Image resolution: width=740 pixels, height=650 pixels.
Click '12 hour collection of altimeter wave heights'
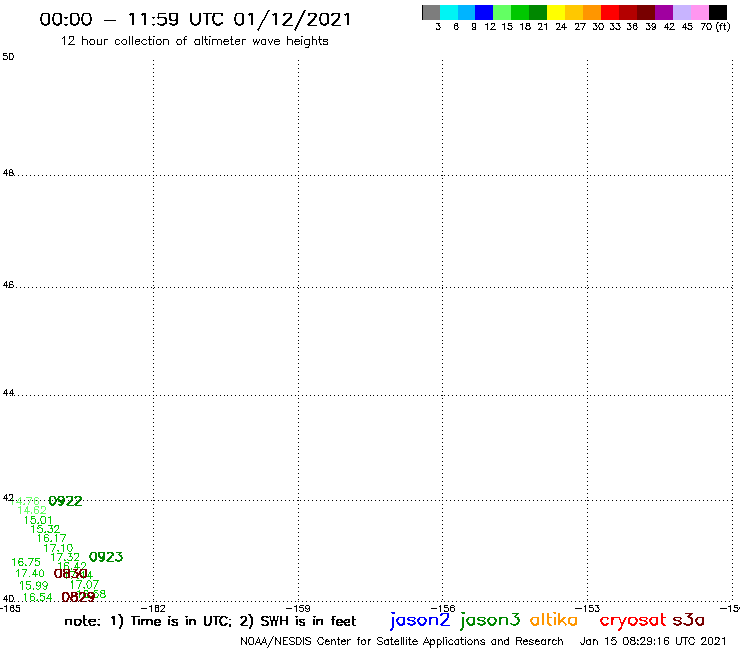pos(194,41)
